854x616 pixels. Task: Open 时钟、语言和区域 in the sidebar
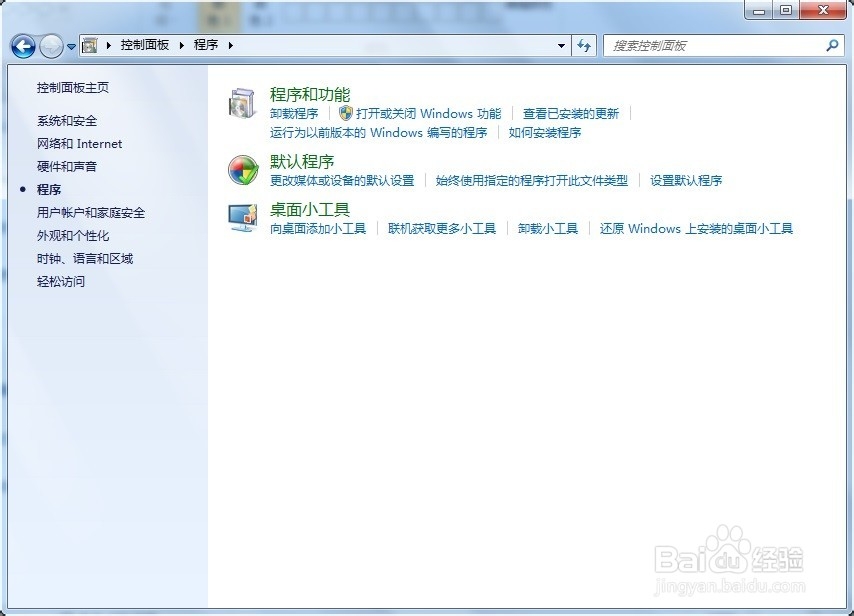point(85,259)
